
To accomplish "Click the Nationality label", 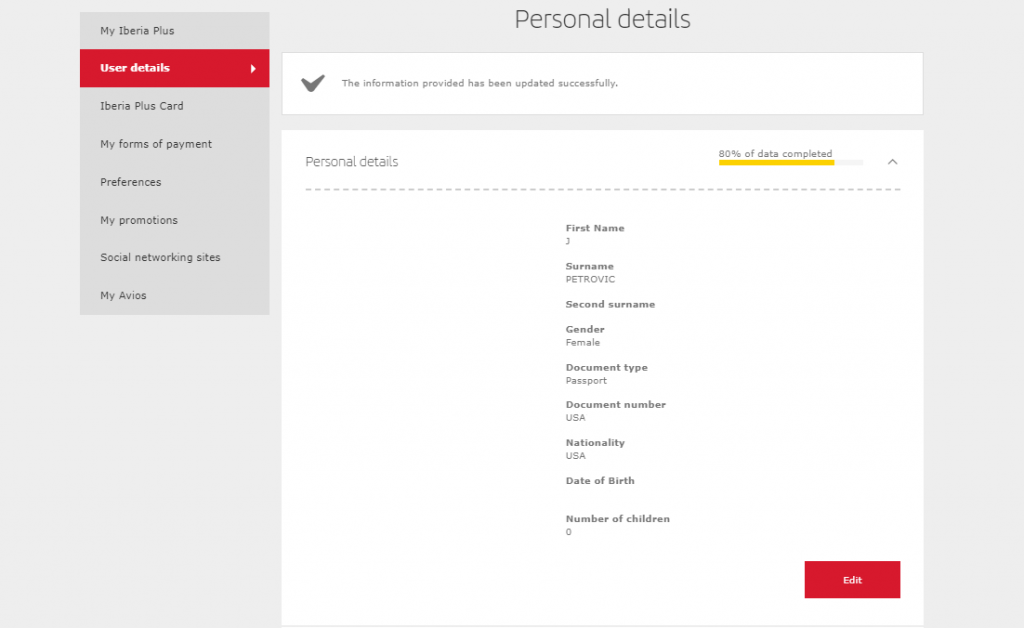I will 595,443.
